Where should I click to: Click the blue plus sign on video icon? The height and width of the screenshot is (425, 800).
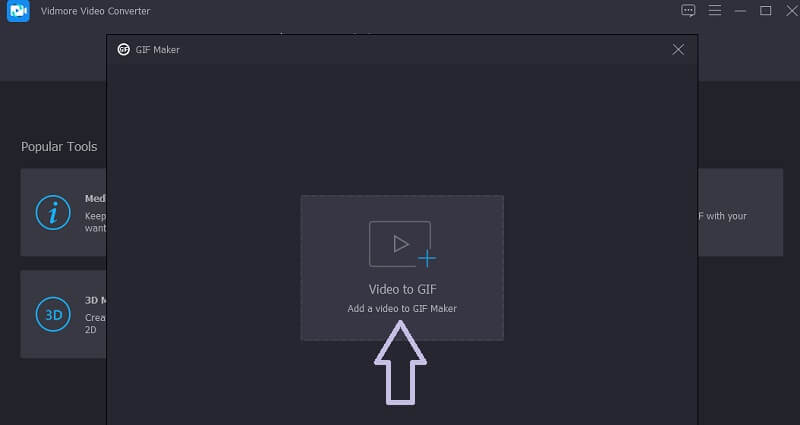(427, 259)
